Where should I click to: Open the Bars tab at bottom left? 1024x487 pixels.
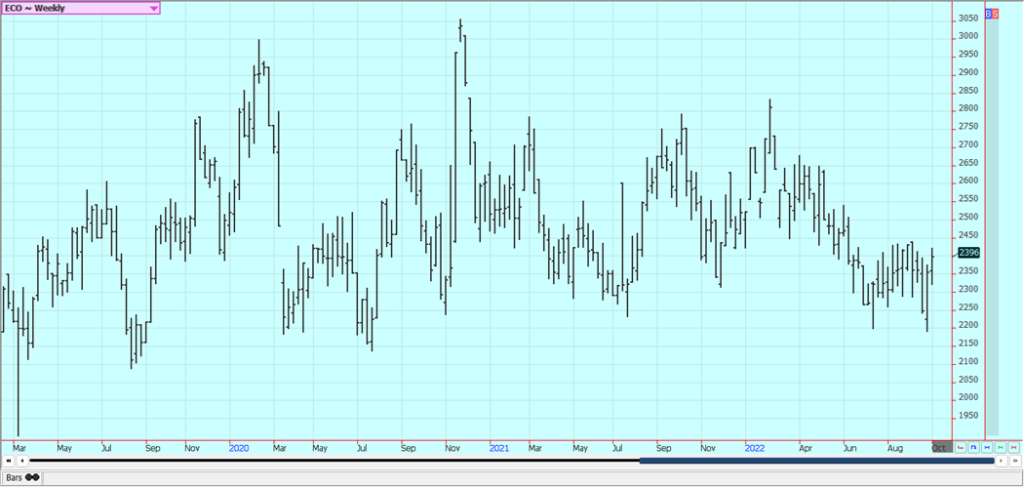click(x=22, y=478)
